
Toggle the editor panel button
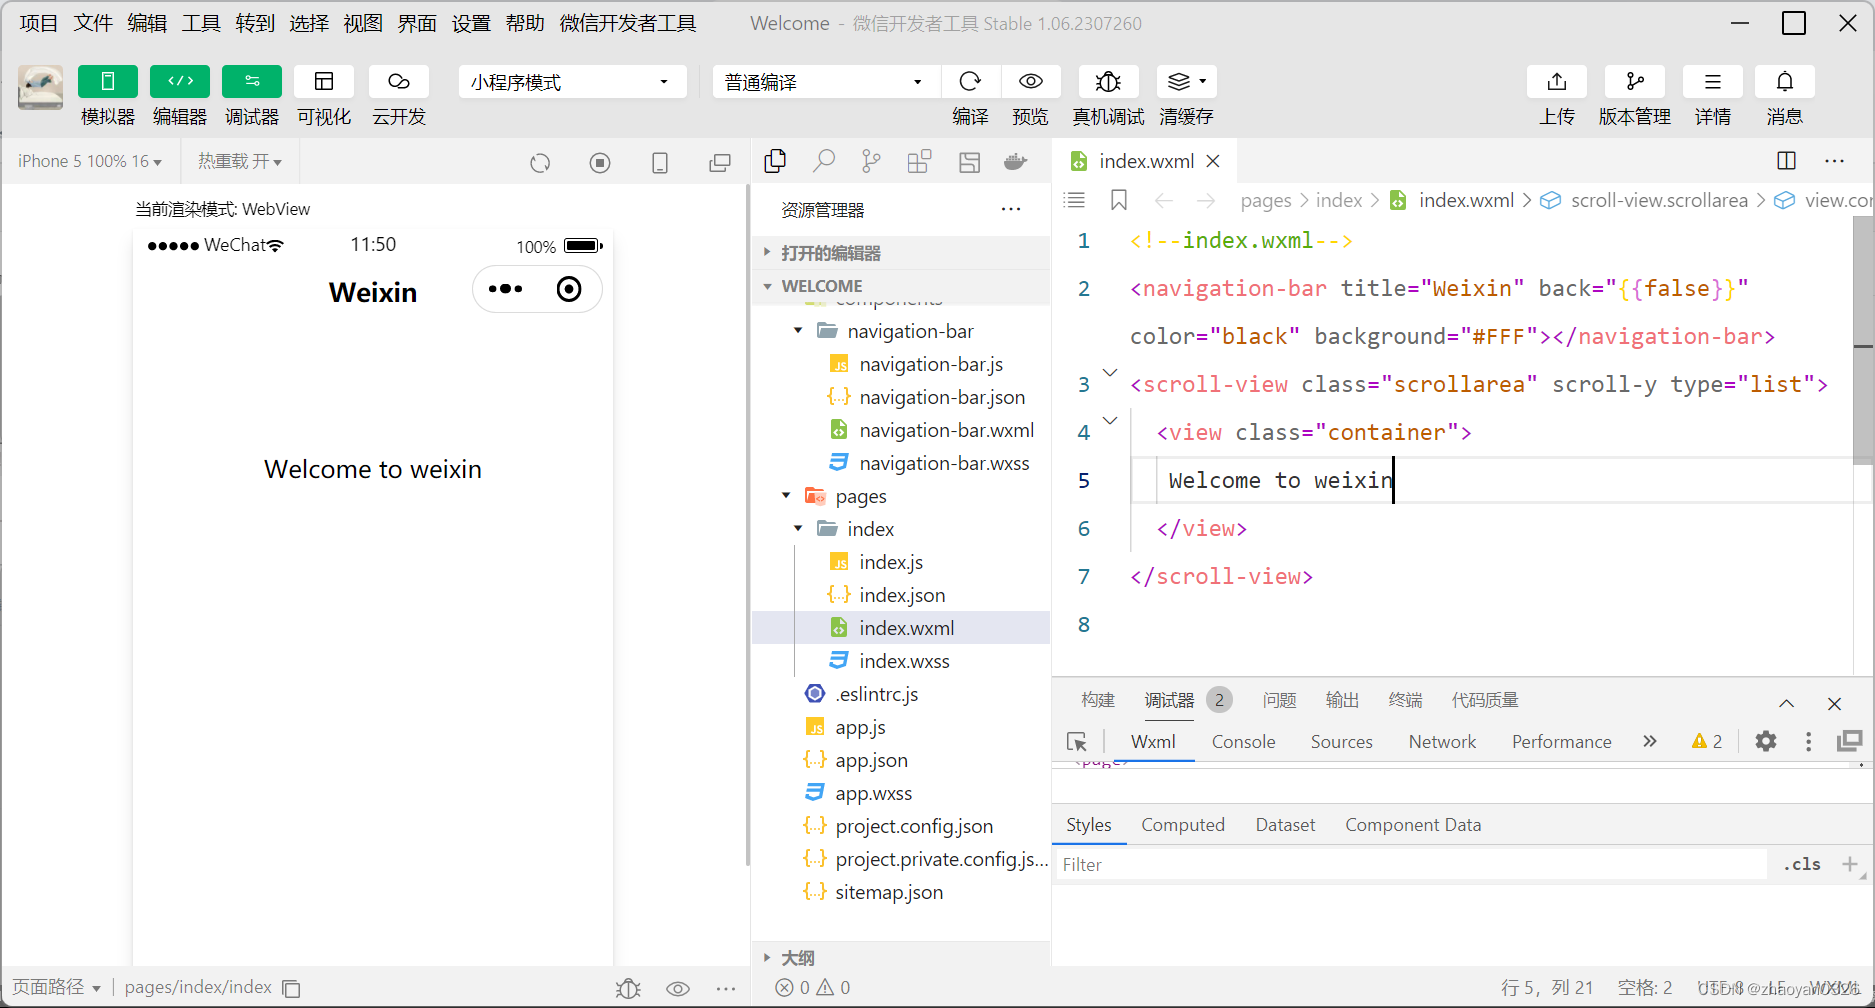pos(180,82)
